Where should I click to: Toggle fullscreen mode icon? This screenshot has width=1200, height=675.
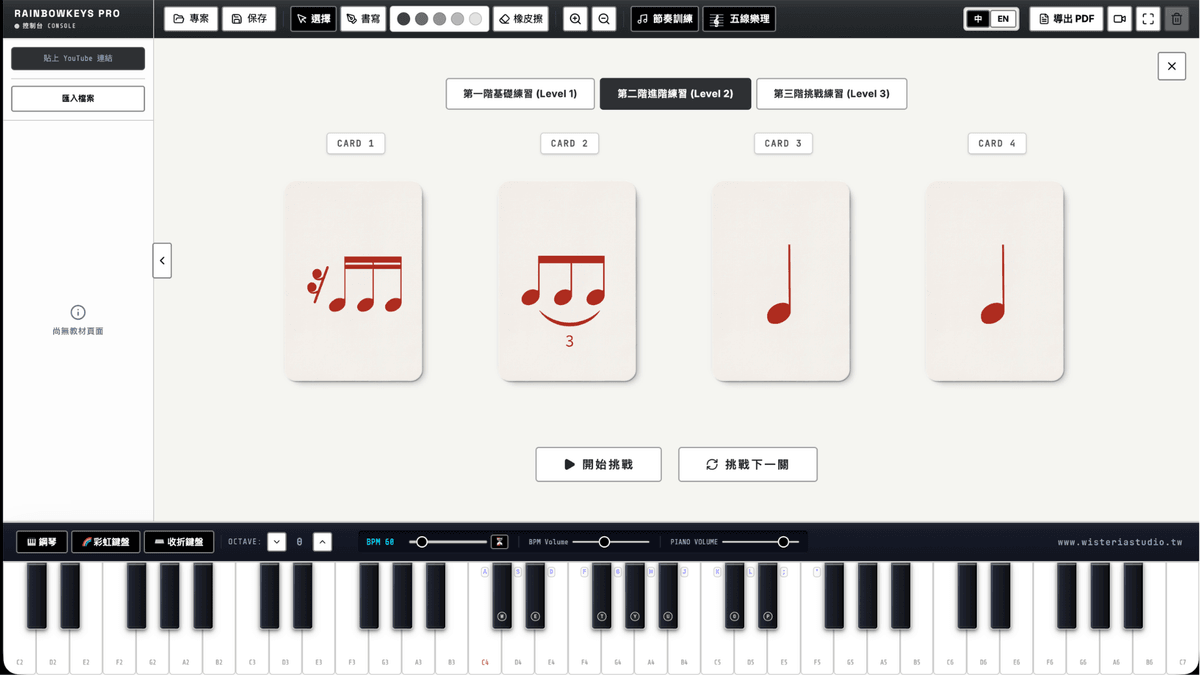(1148, 19)
